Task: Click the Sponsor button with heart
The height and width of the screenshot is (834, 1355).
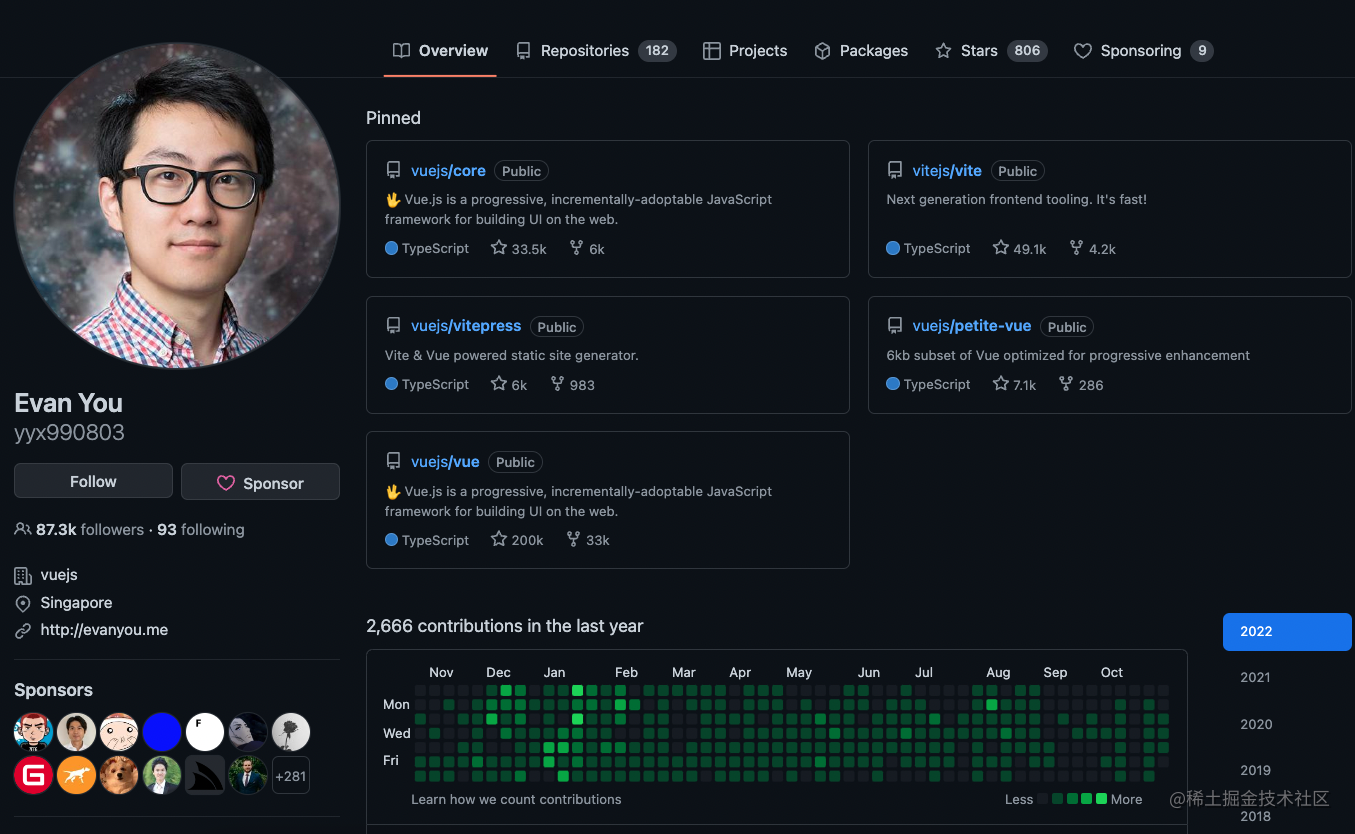Action: point(260,482)
